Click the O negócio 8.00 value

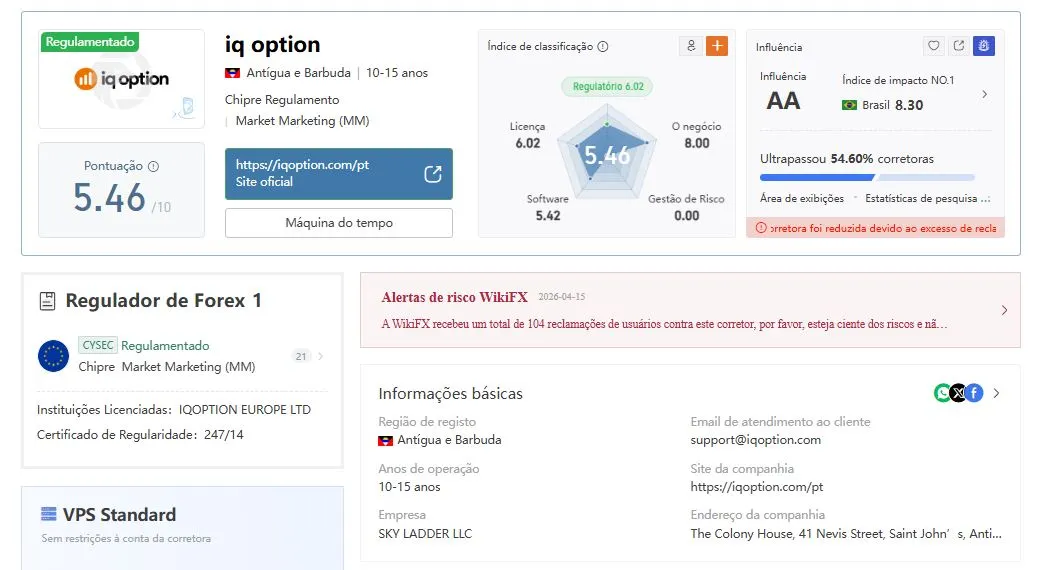point(696,144)
